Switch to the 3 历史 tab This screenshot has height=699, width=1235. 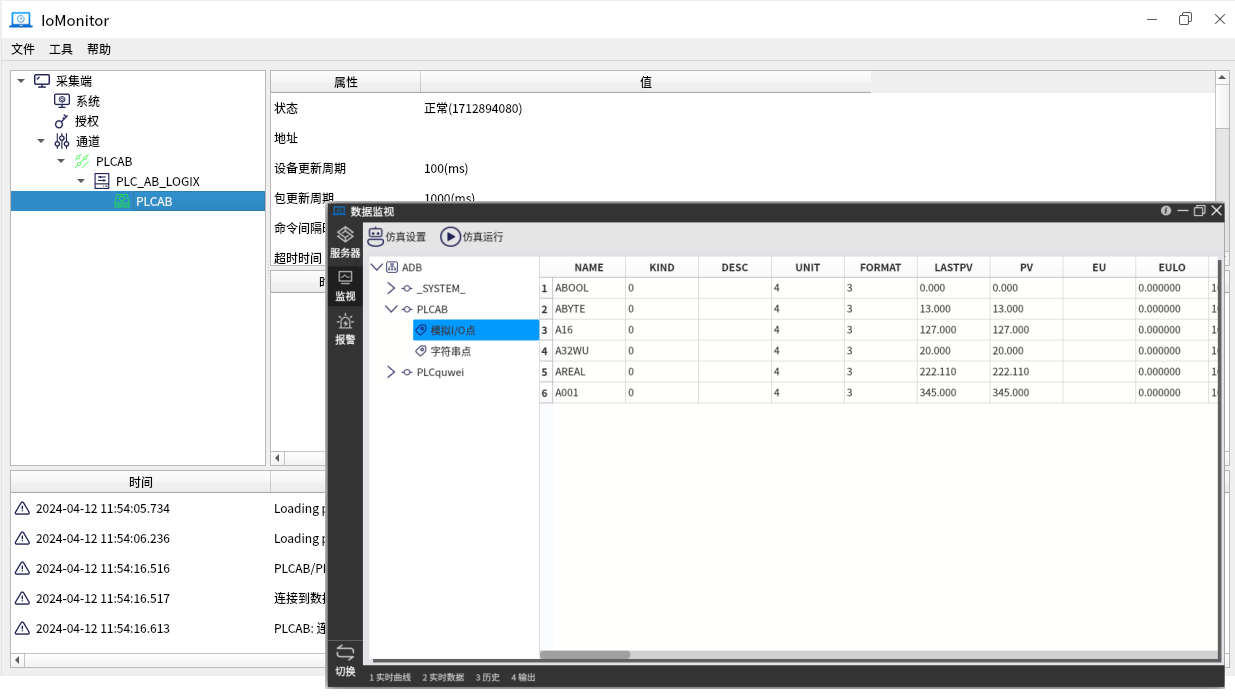tap(487, 677)
